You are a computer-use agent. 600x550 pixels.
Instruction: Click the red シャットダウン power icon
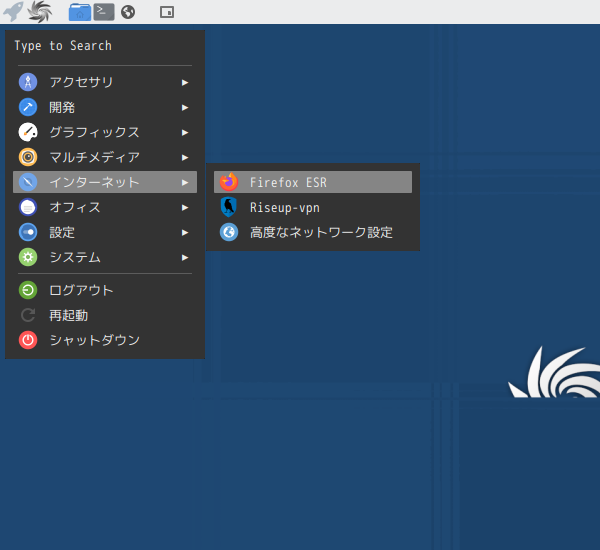pos(28,340)
